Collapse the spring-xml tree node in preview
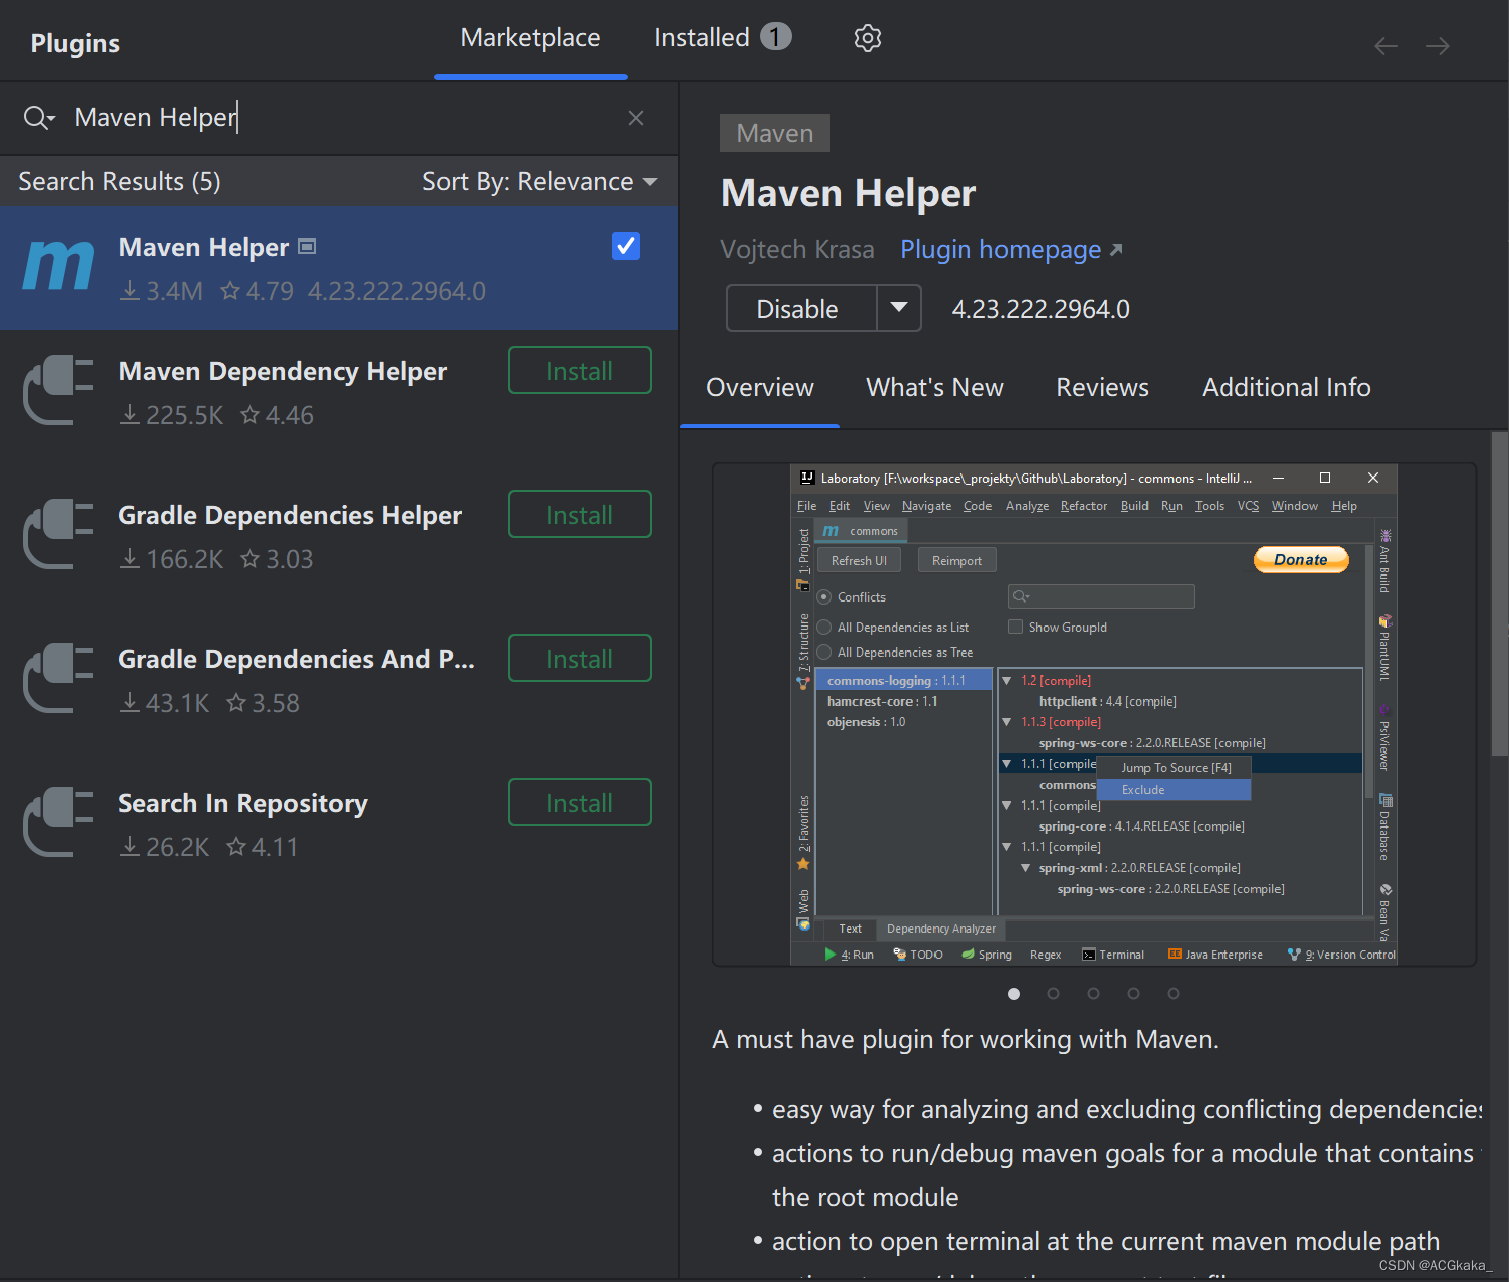This screenshot has height=1282, width=1509. [x=1026, y=868]
